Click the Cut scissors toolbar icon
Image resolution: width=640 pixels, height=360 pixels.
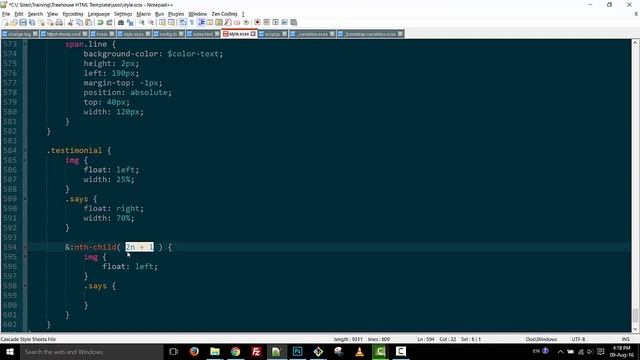71,22
